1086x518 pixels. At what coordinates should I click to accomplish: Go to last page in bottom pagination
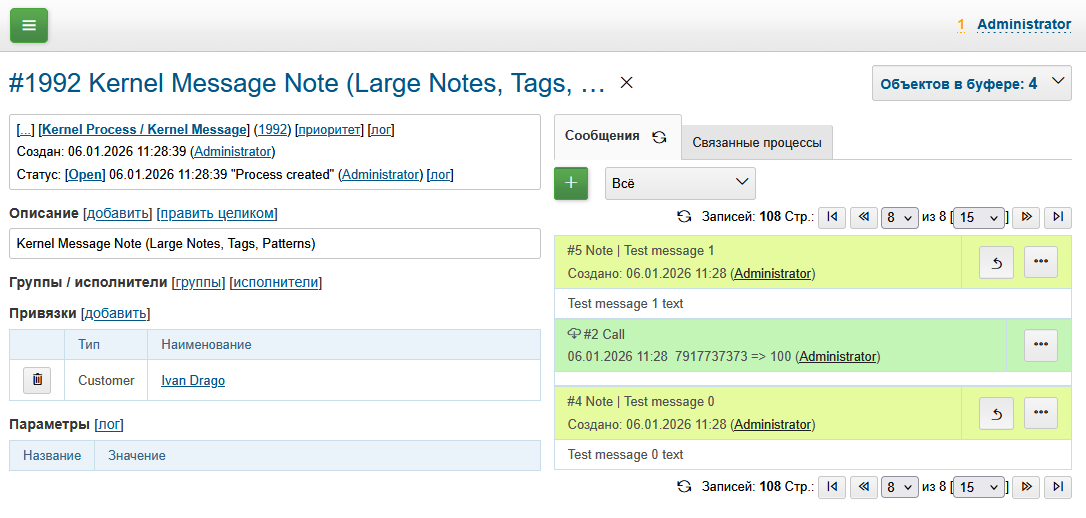coord(1058,487)
